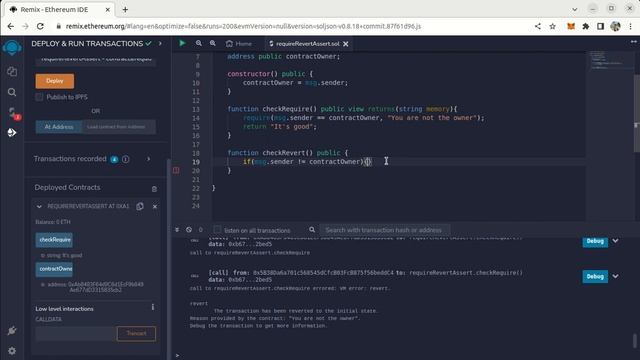Image resolution: width=640 pixels, height=360 pixels.
Task: Copy the deployed contract address
Action: [140, 206]
